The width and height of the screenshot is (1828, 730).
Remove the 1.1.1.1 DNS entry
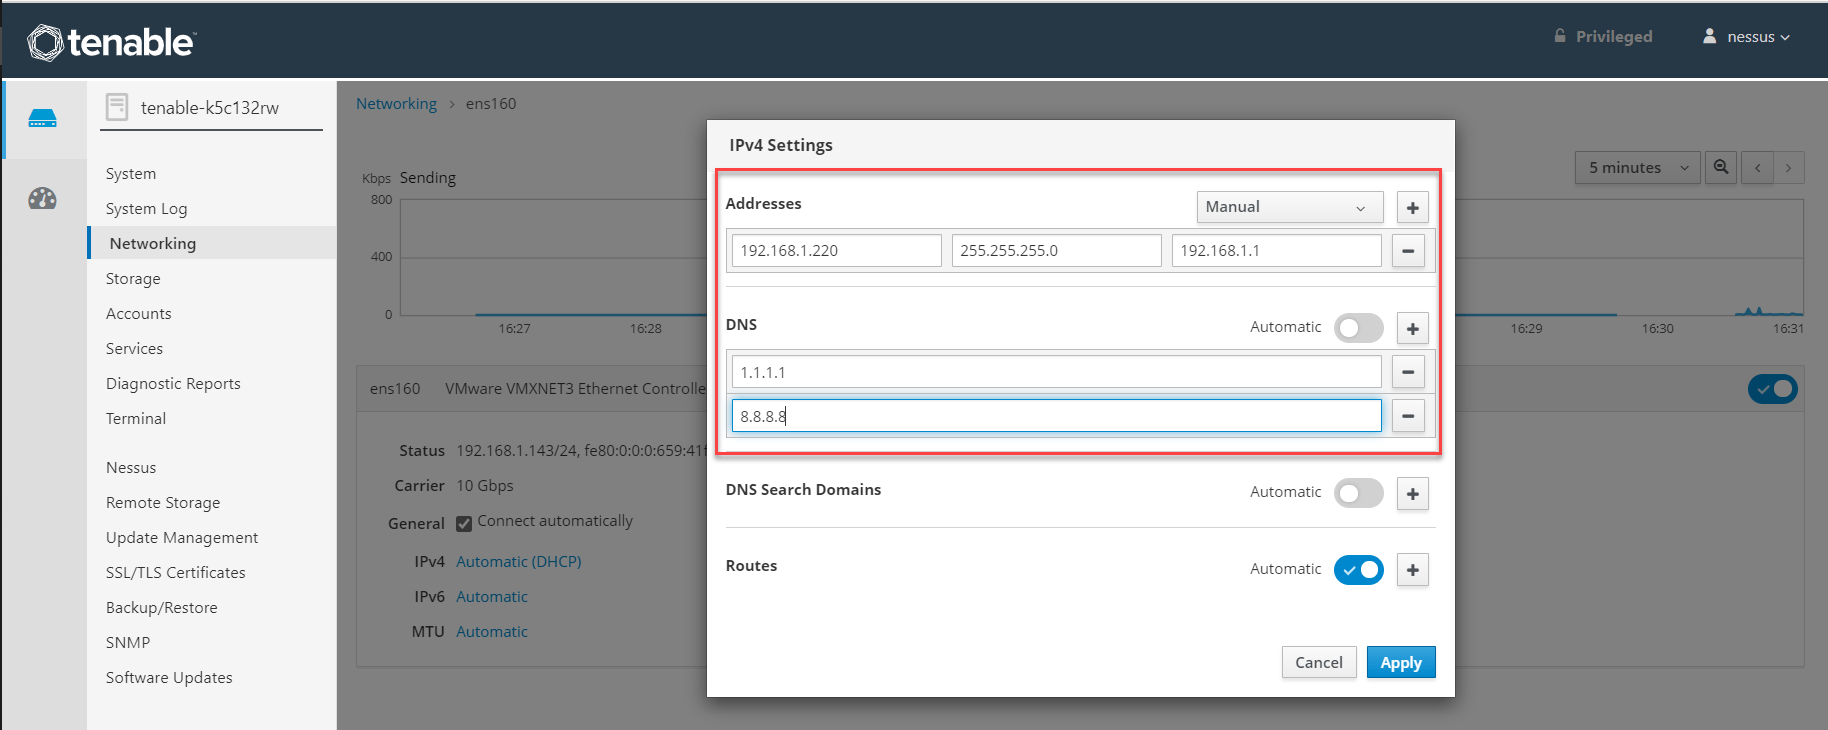pos(1408,372)
